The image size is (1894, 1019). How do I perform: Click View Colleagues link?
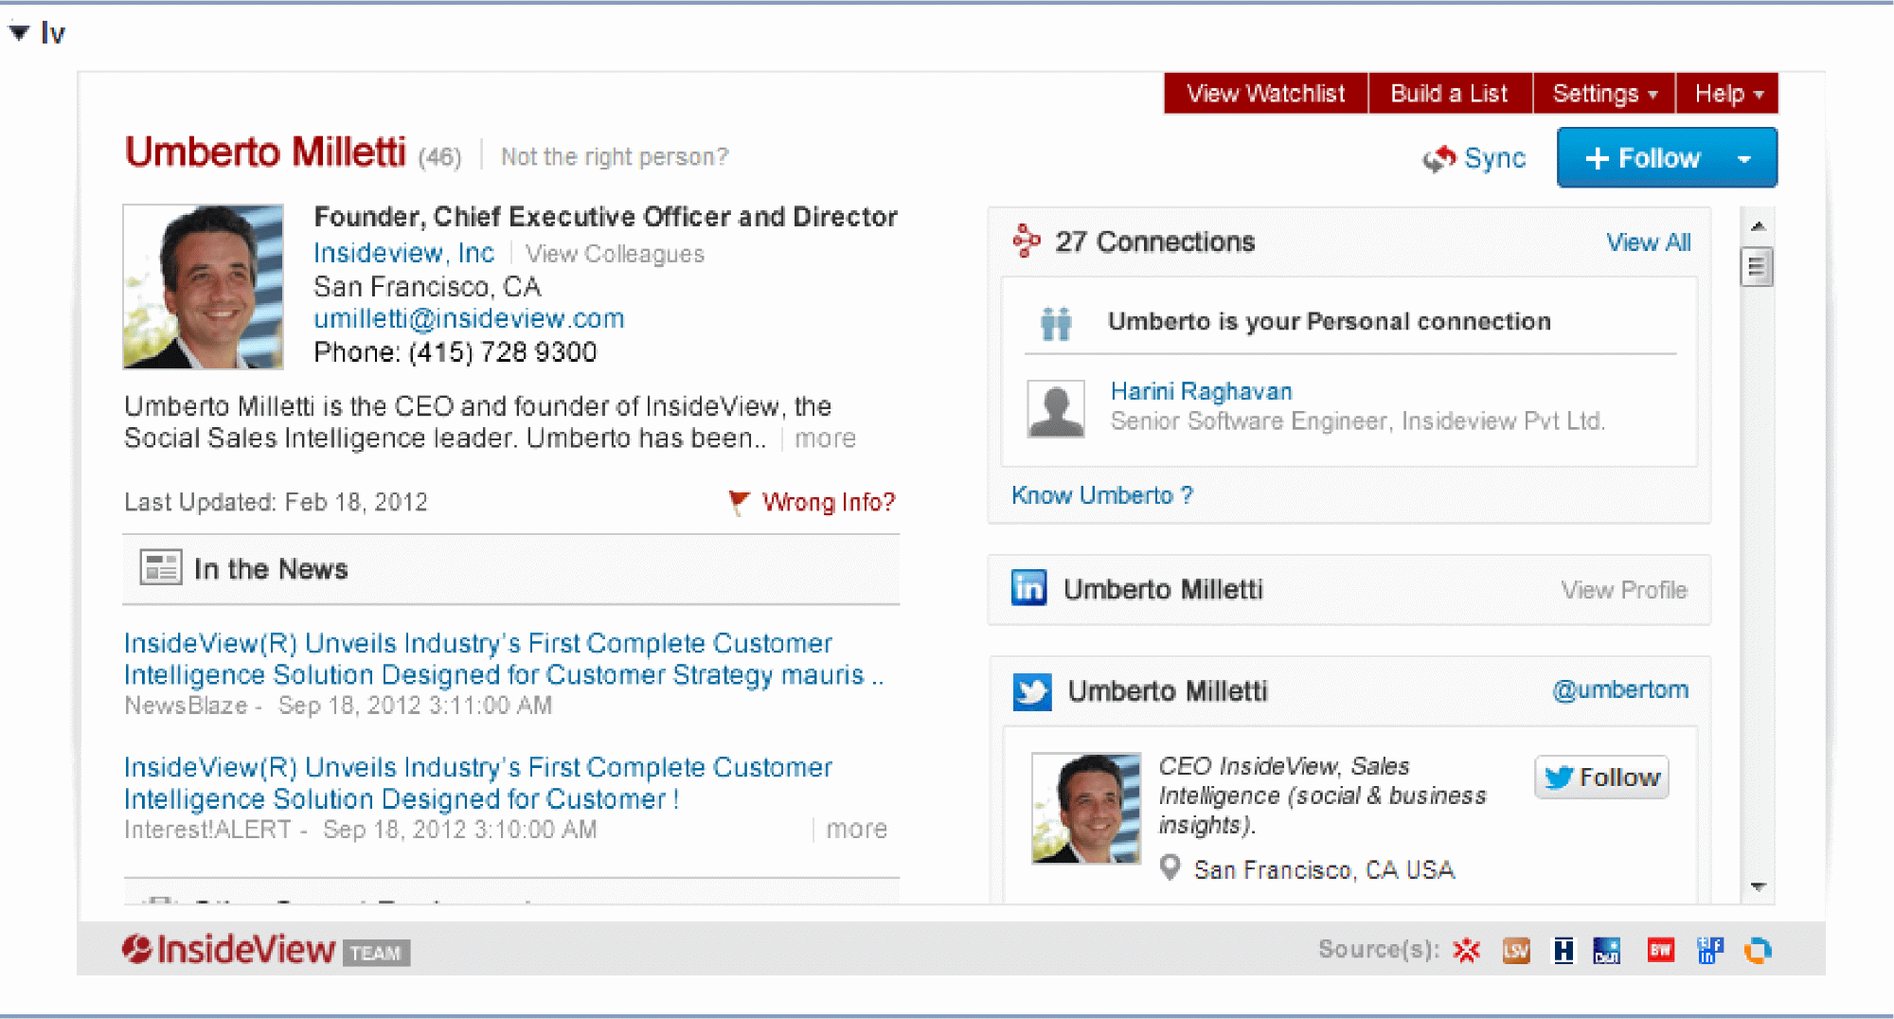point(615,254)
